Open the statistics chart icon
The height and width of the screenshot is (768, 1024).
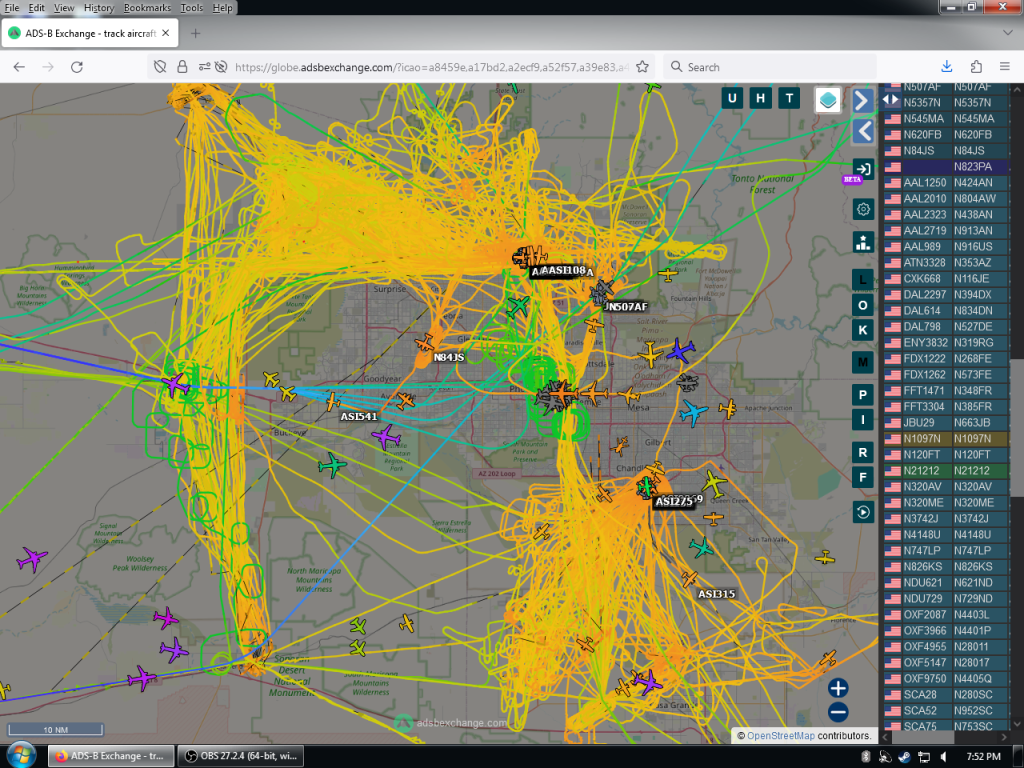coord(863,242)
